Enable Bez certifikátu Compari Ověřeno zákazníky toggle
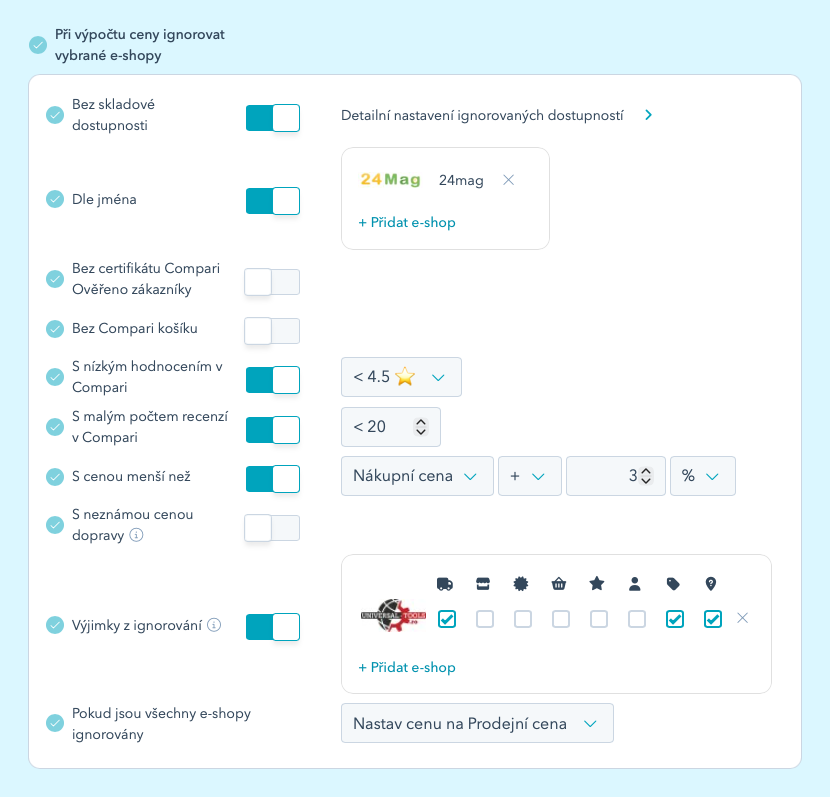830x797 pixels. click(272, 282)
